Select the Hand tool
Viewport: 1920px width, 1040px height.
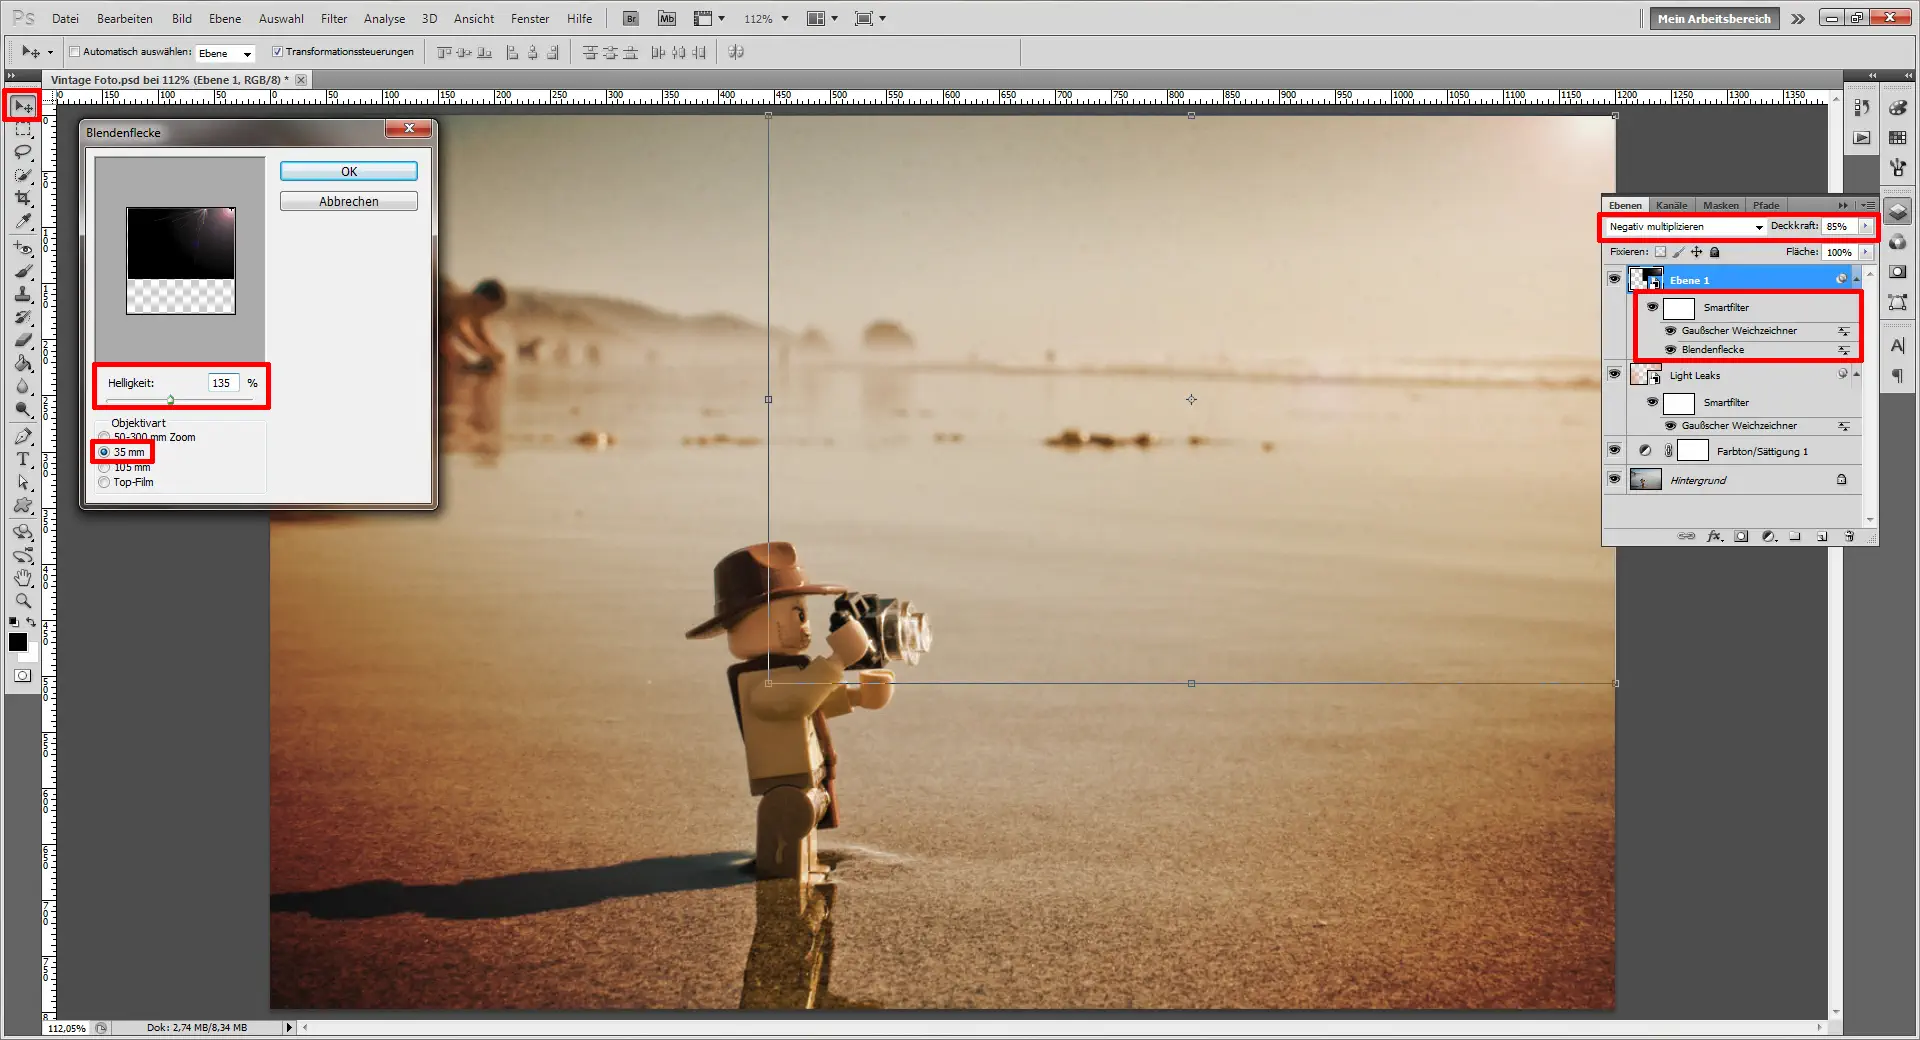22,578
